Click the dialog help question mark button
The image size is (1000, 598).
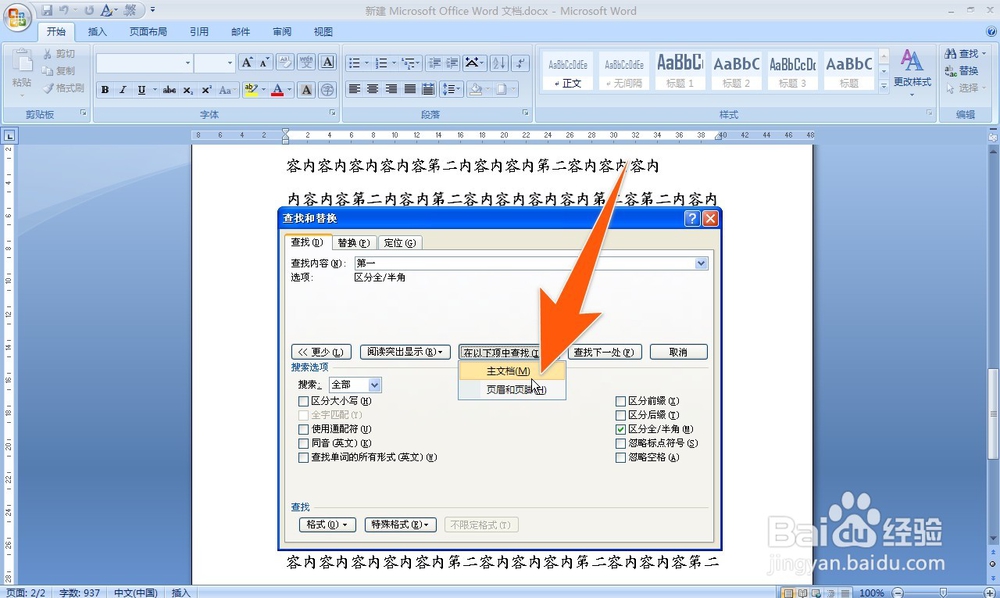click(691, 219)
